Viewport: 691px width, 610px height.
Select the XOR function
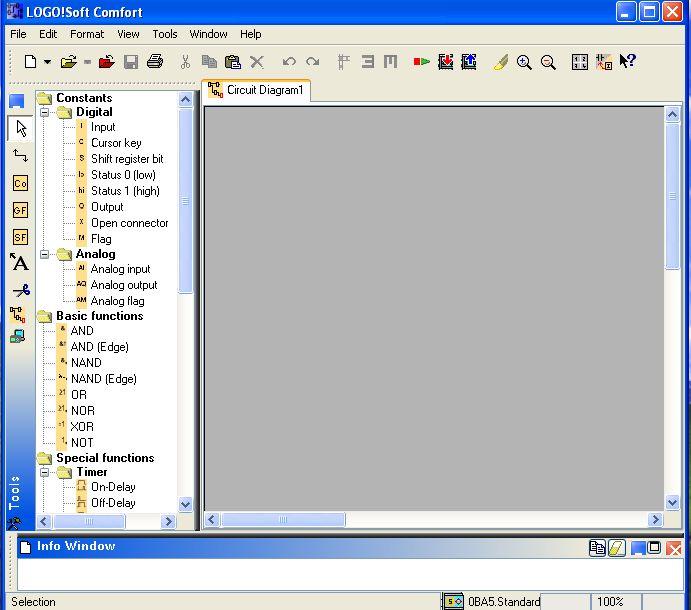pyautogui.click(x=82, y=427)
